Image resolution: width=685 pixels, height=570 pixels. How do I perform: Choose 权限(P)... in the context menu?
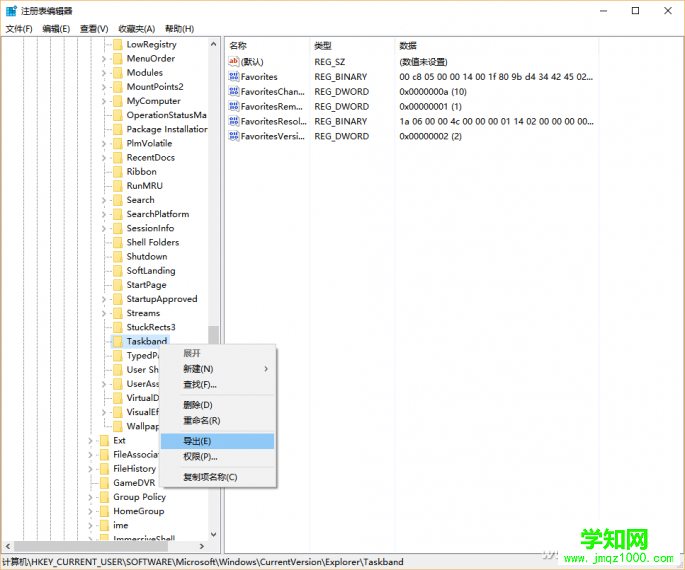tap(218, 456)
